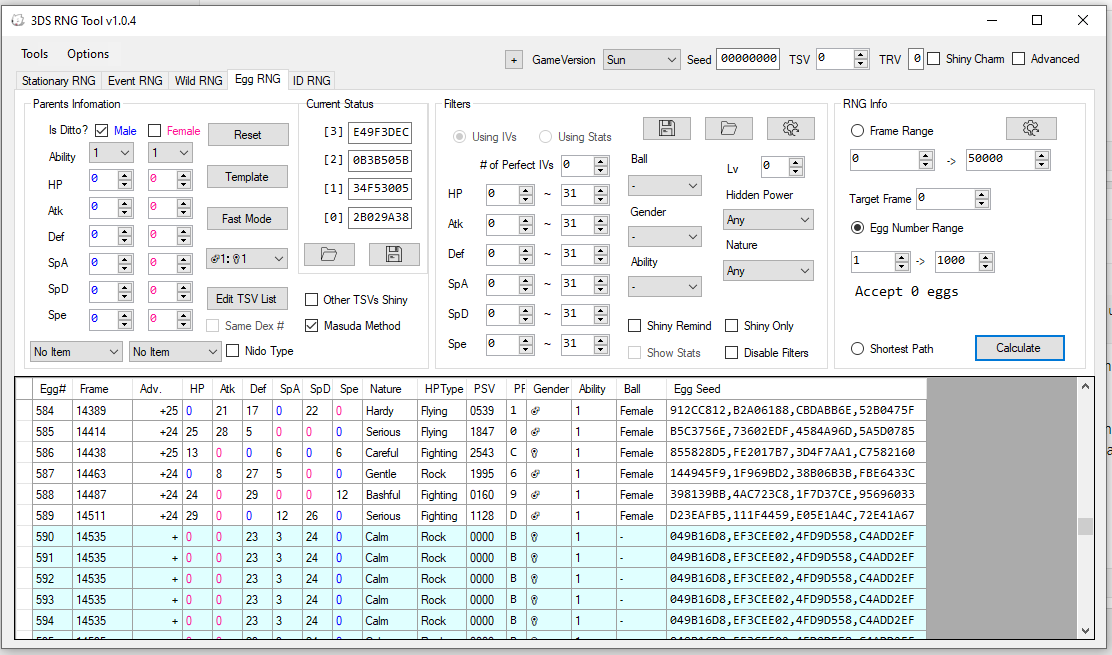Click the gear icon in RNG Info
1112x655 pixels.
[1030, 128]
